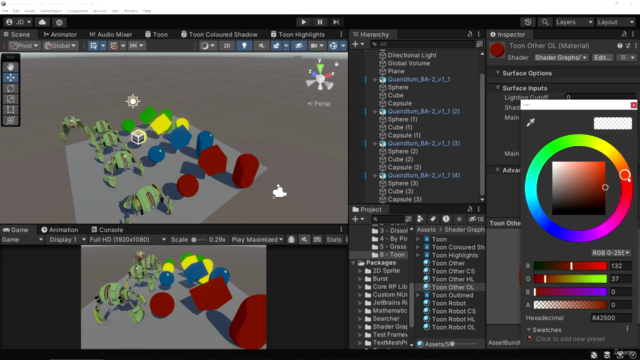
Task: Expand the Surface Options section
Action: point(498,73)
